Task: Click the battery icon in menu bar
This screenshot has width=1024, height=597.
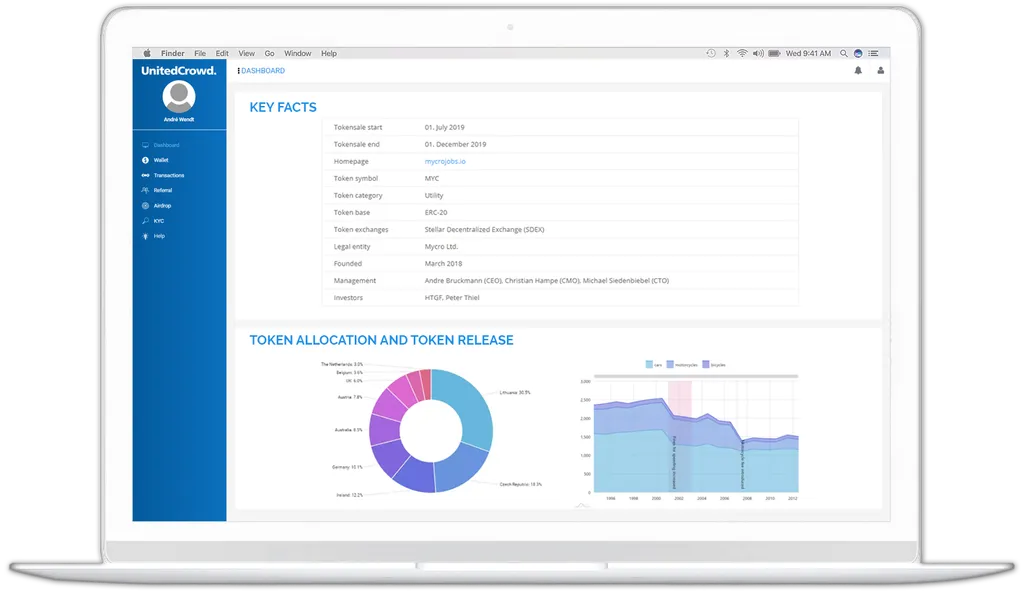Action: pos(774,54)
